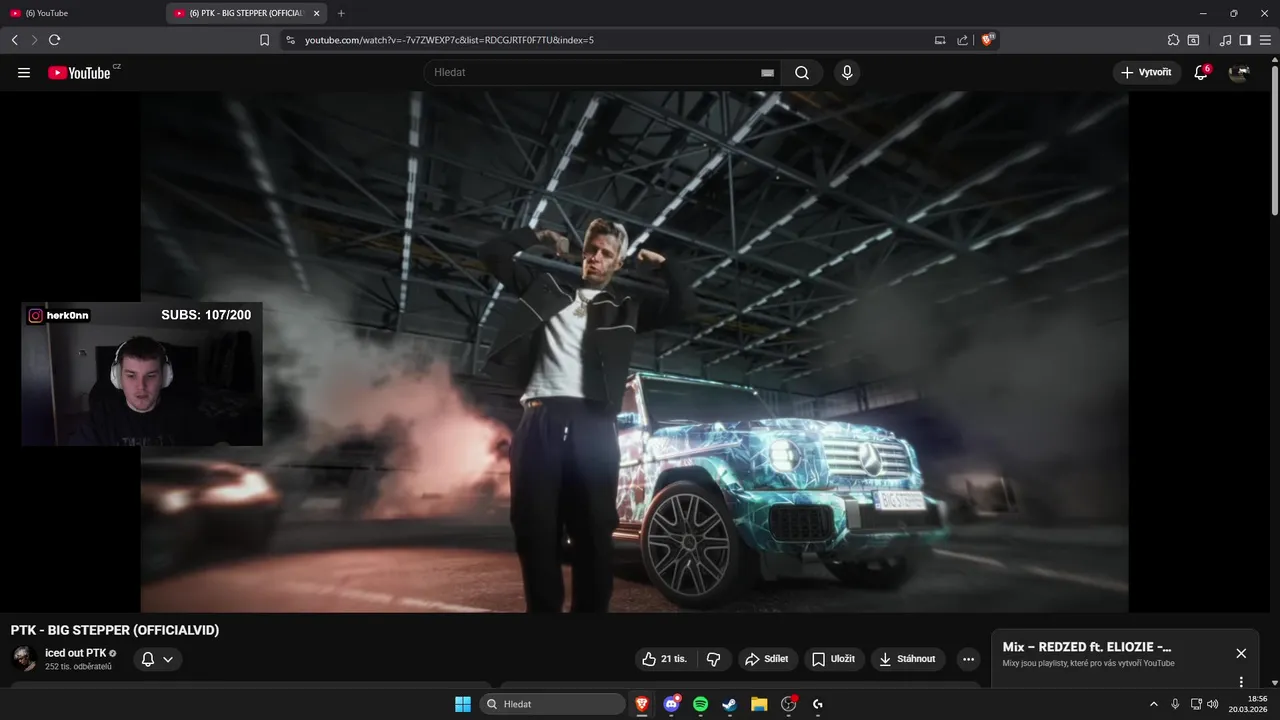Open Steam from the taskbar
Viewport: 1280px width, 720px height.
pyautogui.click(x=729, y=704)
